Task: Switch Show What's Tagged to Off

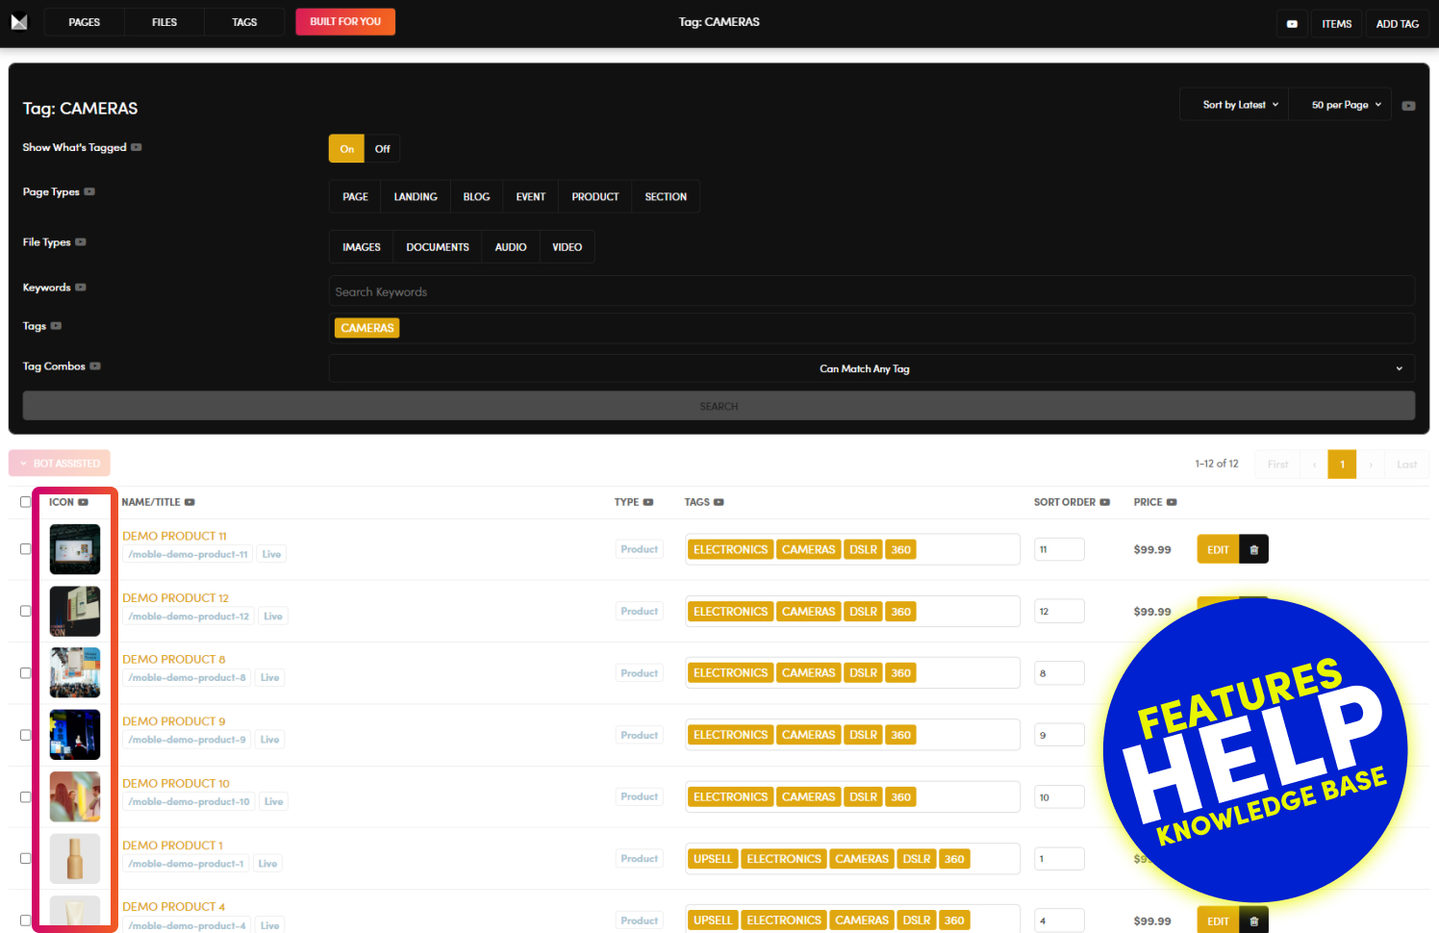Action: (382, 149)
